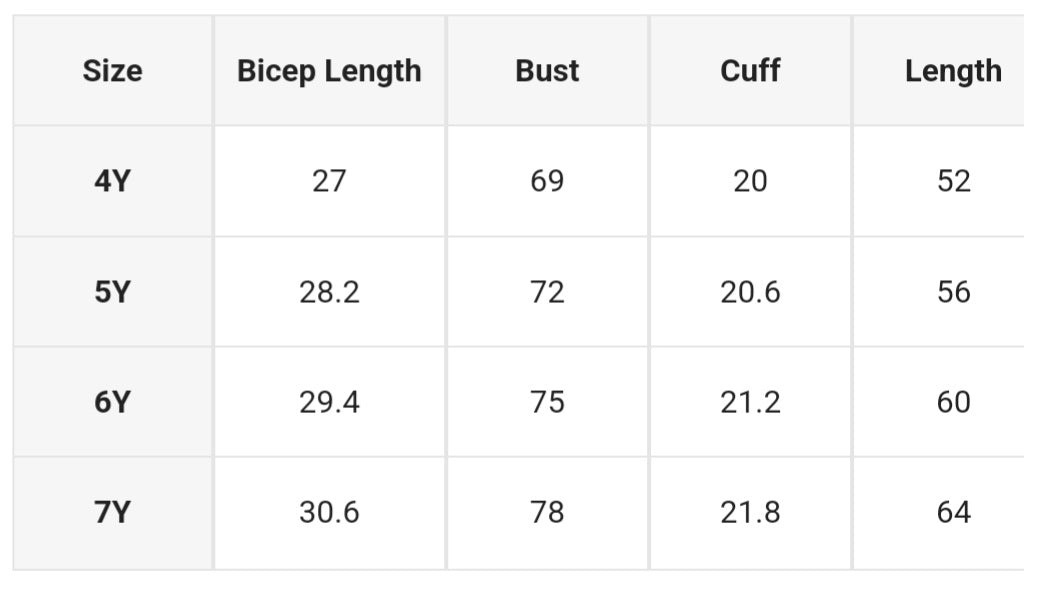Select the 6Y size row label
The width and height of the screenshot is (1057, 596).
tap(112, 402)
